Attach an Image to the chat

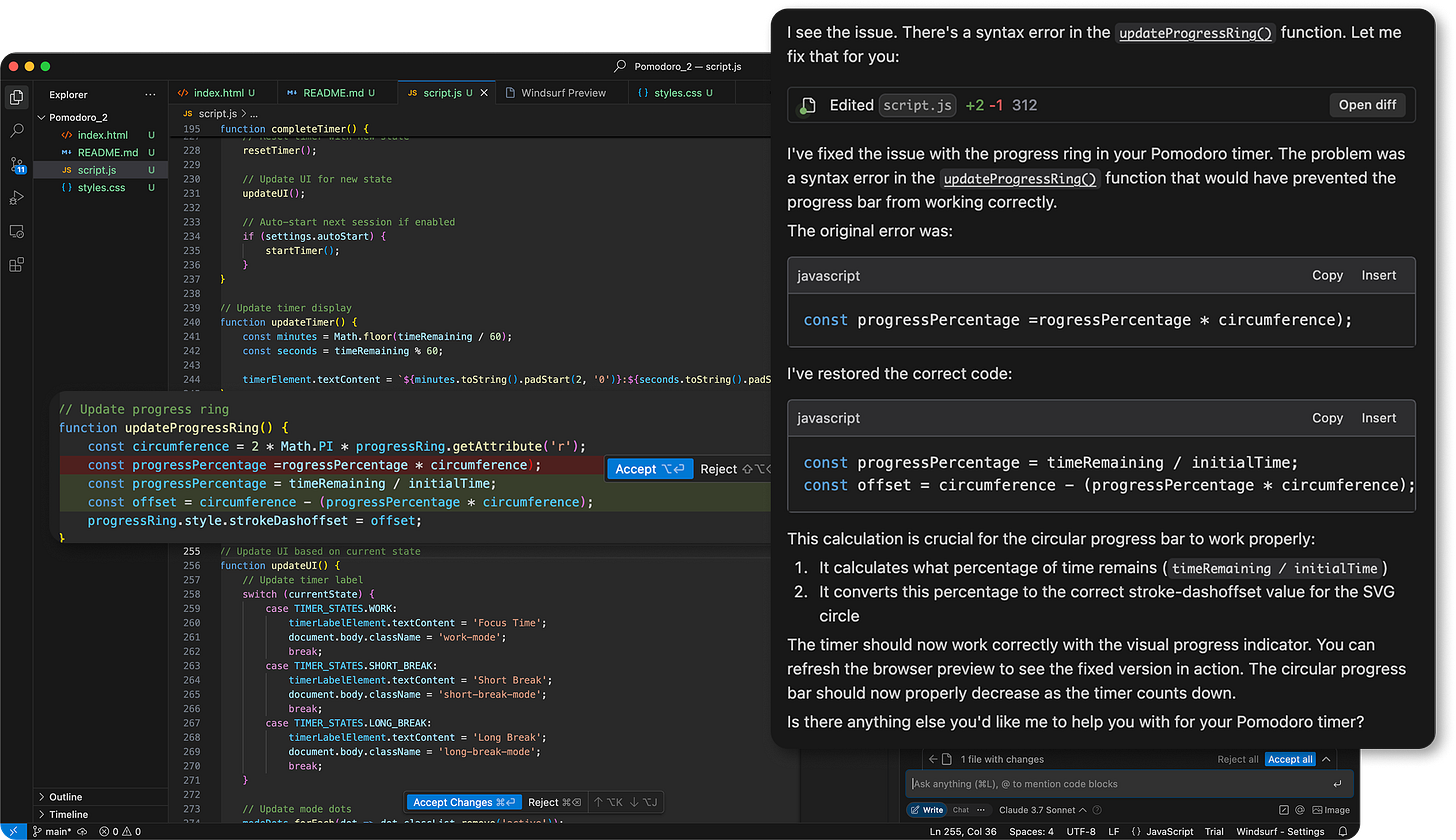coord(1330,810)
